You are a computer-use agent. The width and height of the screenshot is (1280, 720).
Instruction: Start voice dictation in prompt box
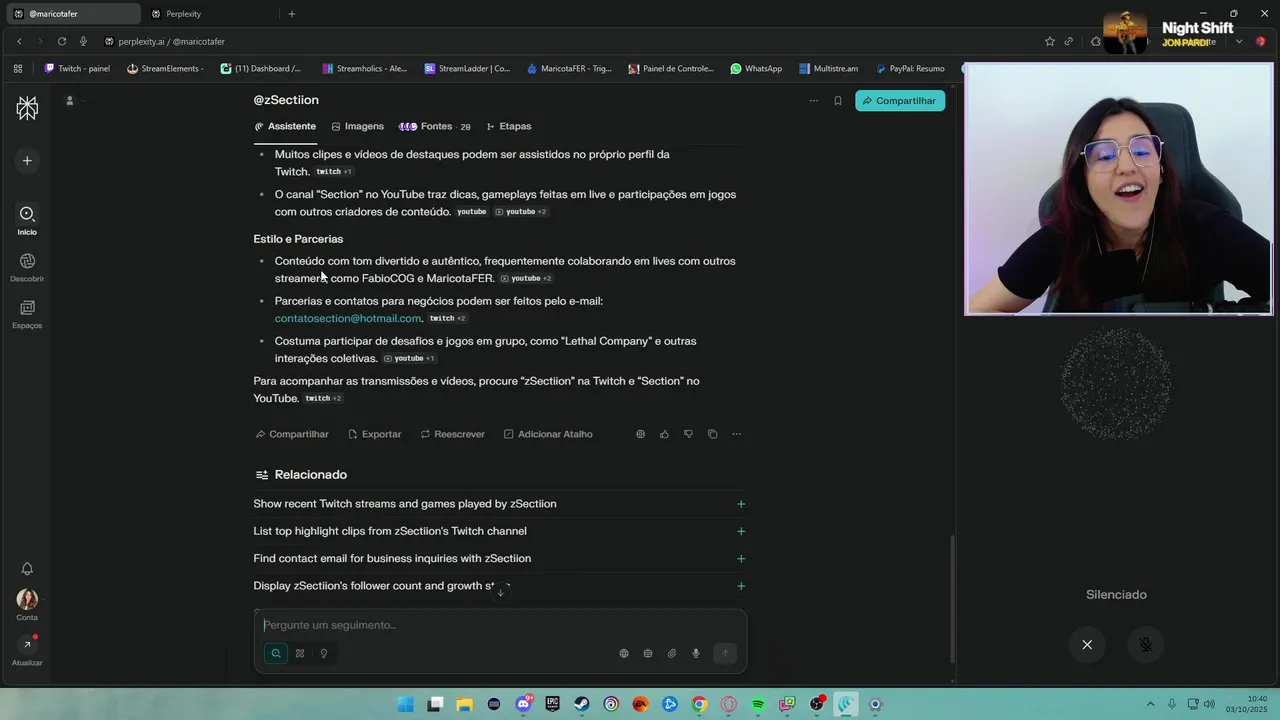(696, 653)
